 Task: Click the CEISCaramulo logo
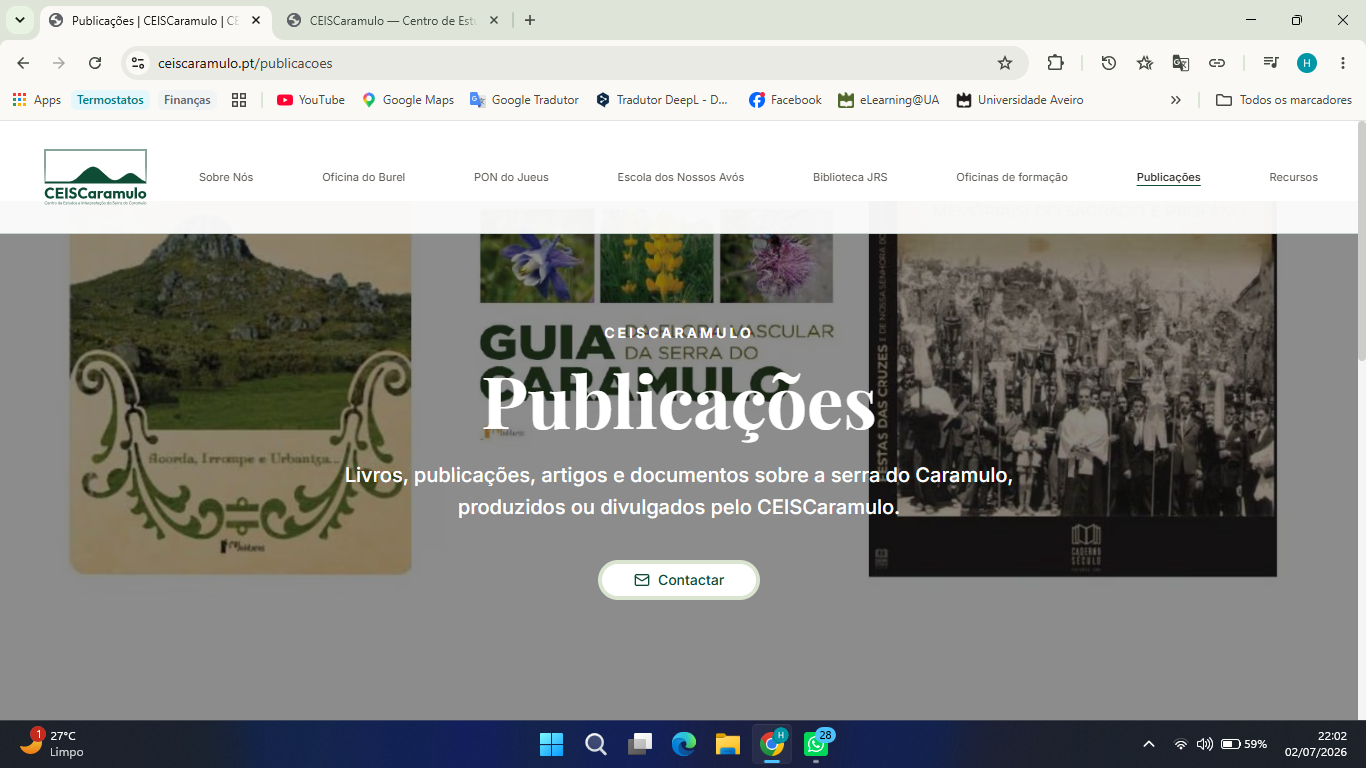click(95, 177)
